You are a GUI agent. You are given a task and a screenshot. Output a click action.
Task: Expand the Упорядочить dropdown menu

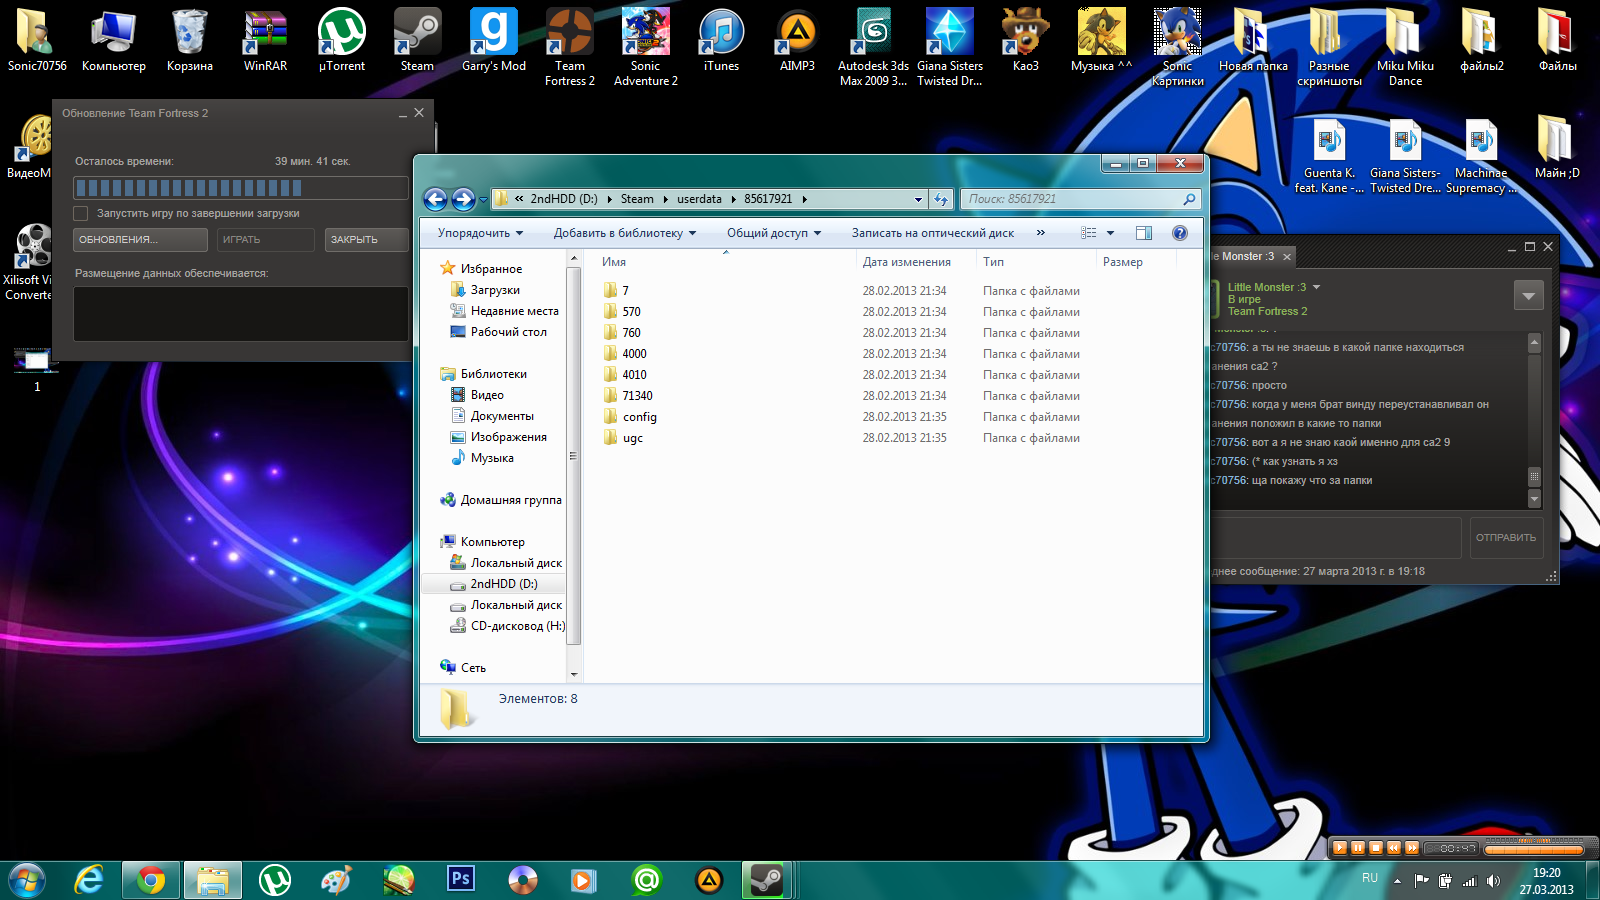[480, 233]
